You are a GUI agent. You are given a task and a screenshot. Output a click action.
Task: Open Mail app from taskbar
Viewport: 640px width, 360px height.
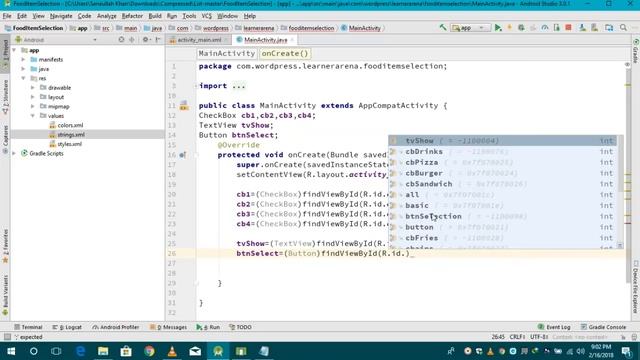point(195,351)
